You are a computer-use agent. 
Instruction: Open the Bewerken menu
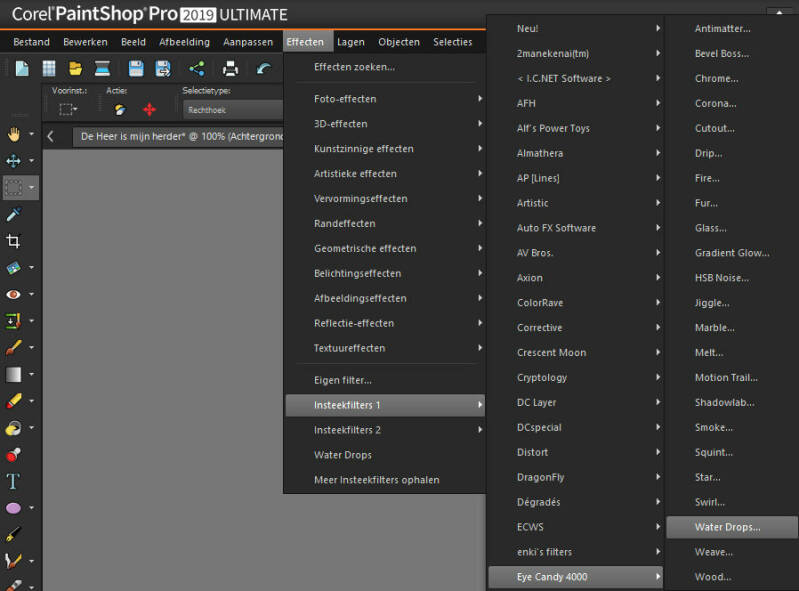85,42
